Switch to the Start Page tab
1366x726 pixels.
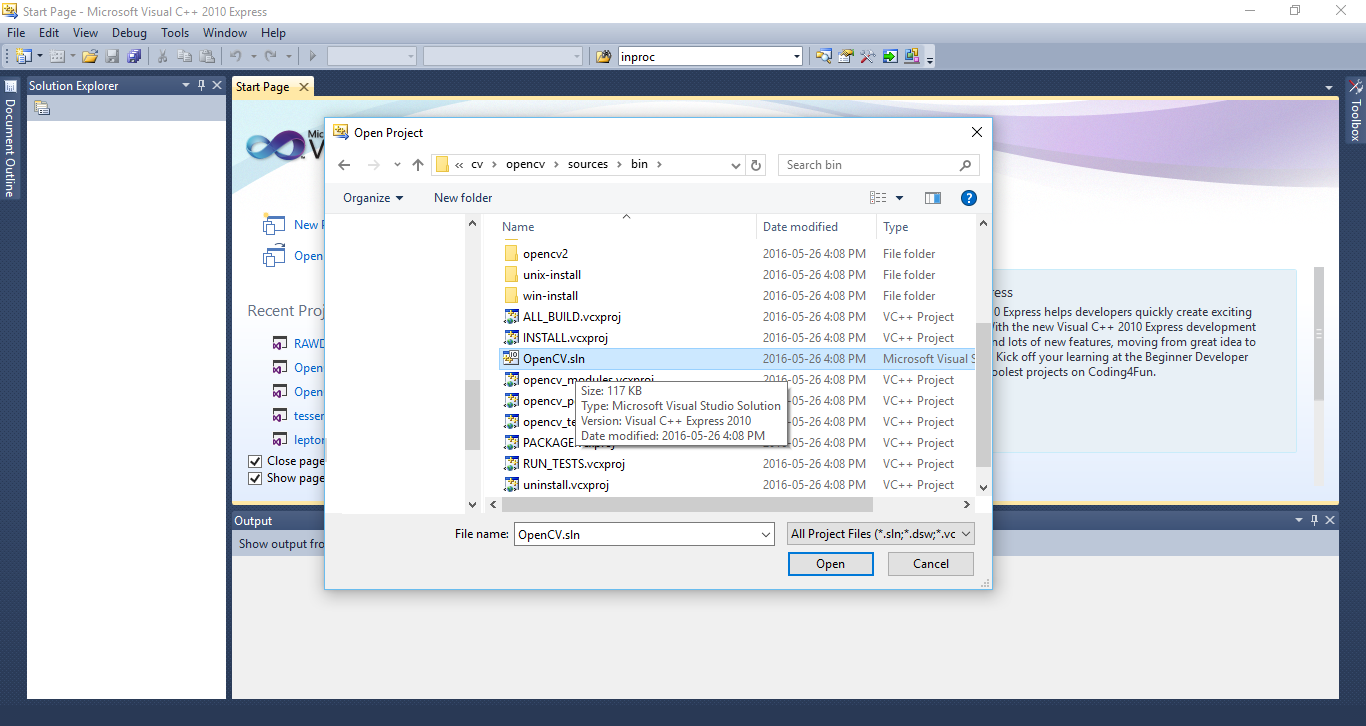263,87
